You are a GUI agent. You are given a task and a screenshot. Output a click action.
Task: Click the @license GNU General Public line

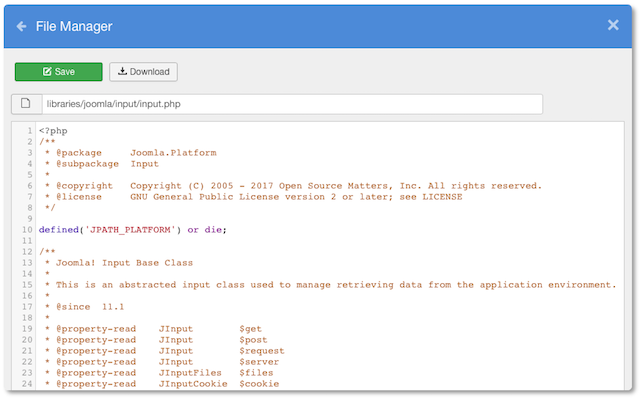point(254,197)
